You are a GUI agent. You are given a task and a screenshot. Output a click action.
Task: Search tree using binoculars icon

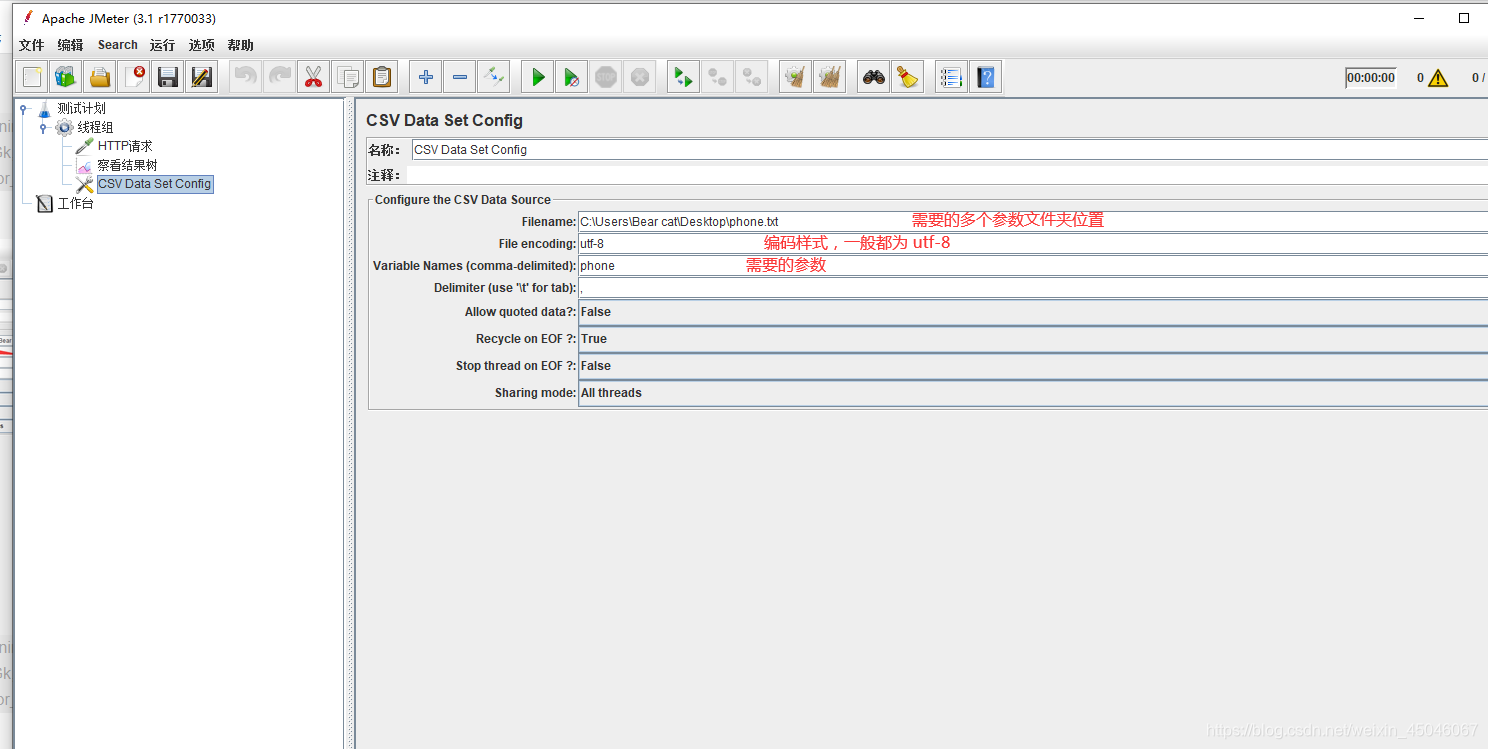[874, 77]
